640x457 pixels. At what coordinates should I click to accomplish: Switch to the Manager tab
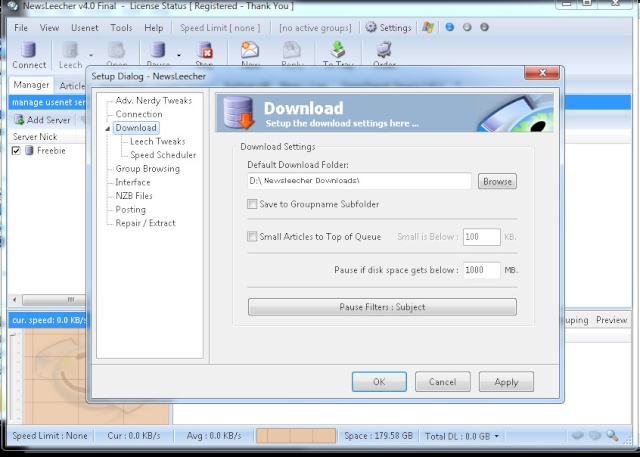(31, 85)
